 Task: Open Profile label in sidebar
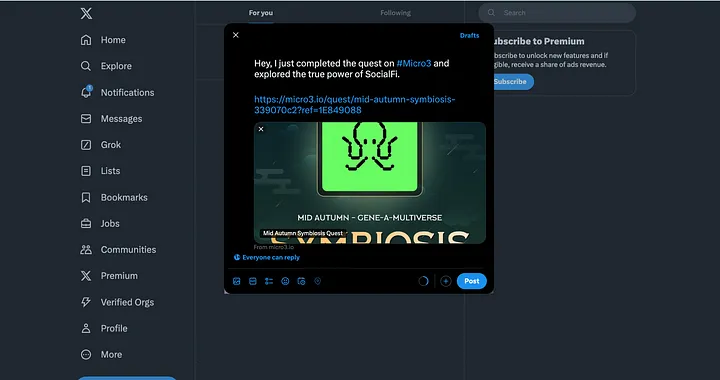tap(114, 328)
